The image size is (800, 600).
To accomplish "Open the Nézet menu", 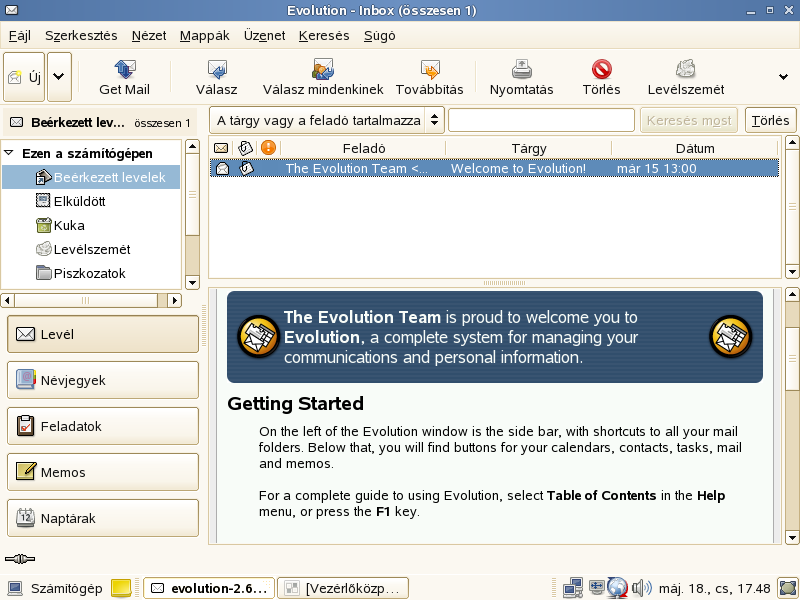I will point(149,36).
